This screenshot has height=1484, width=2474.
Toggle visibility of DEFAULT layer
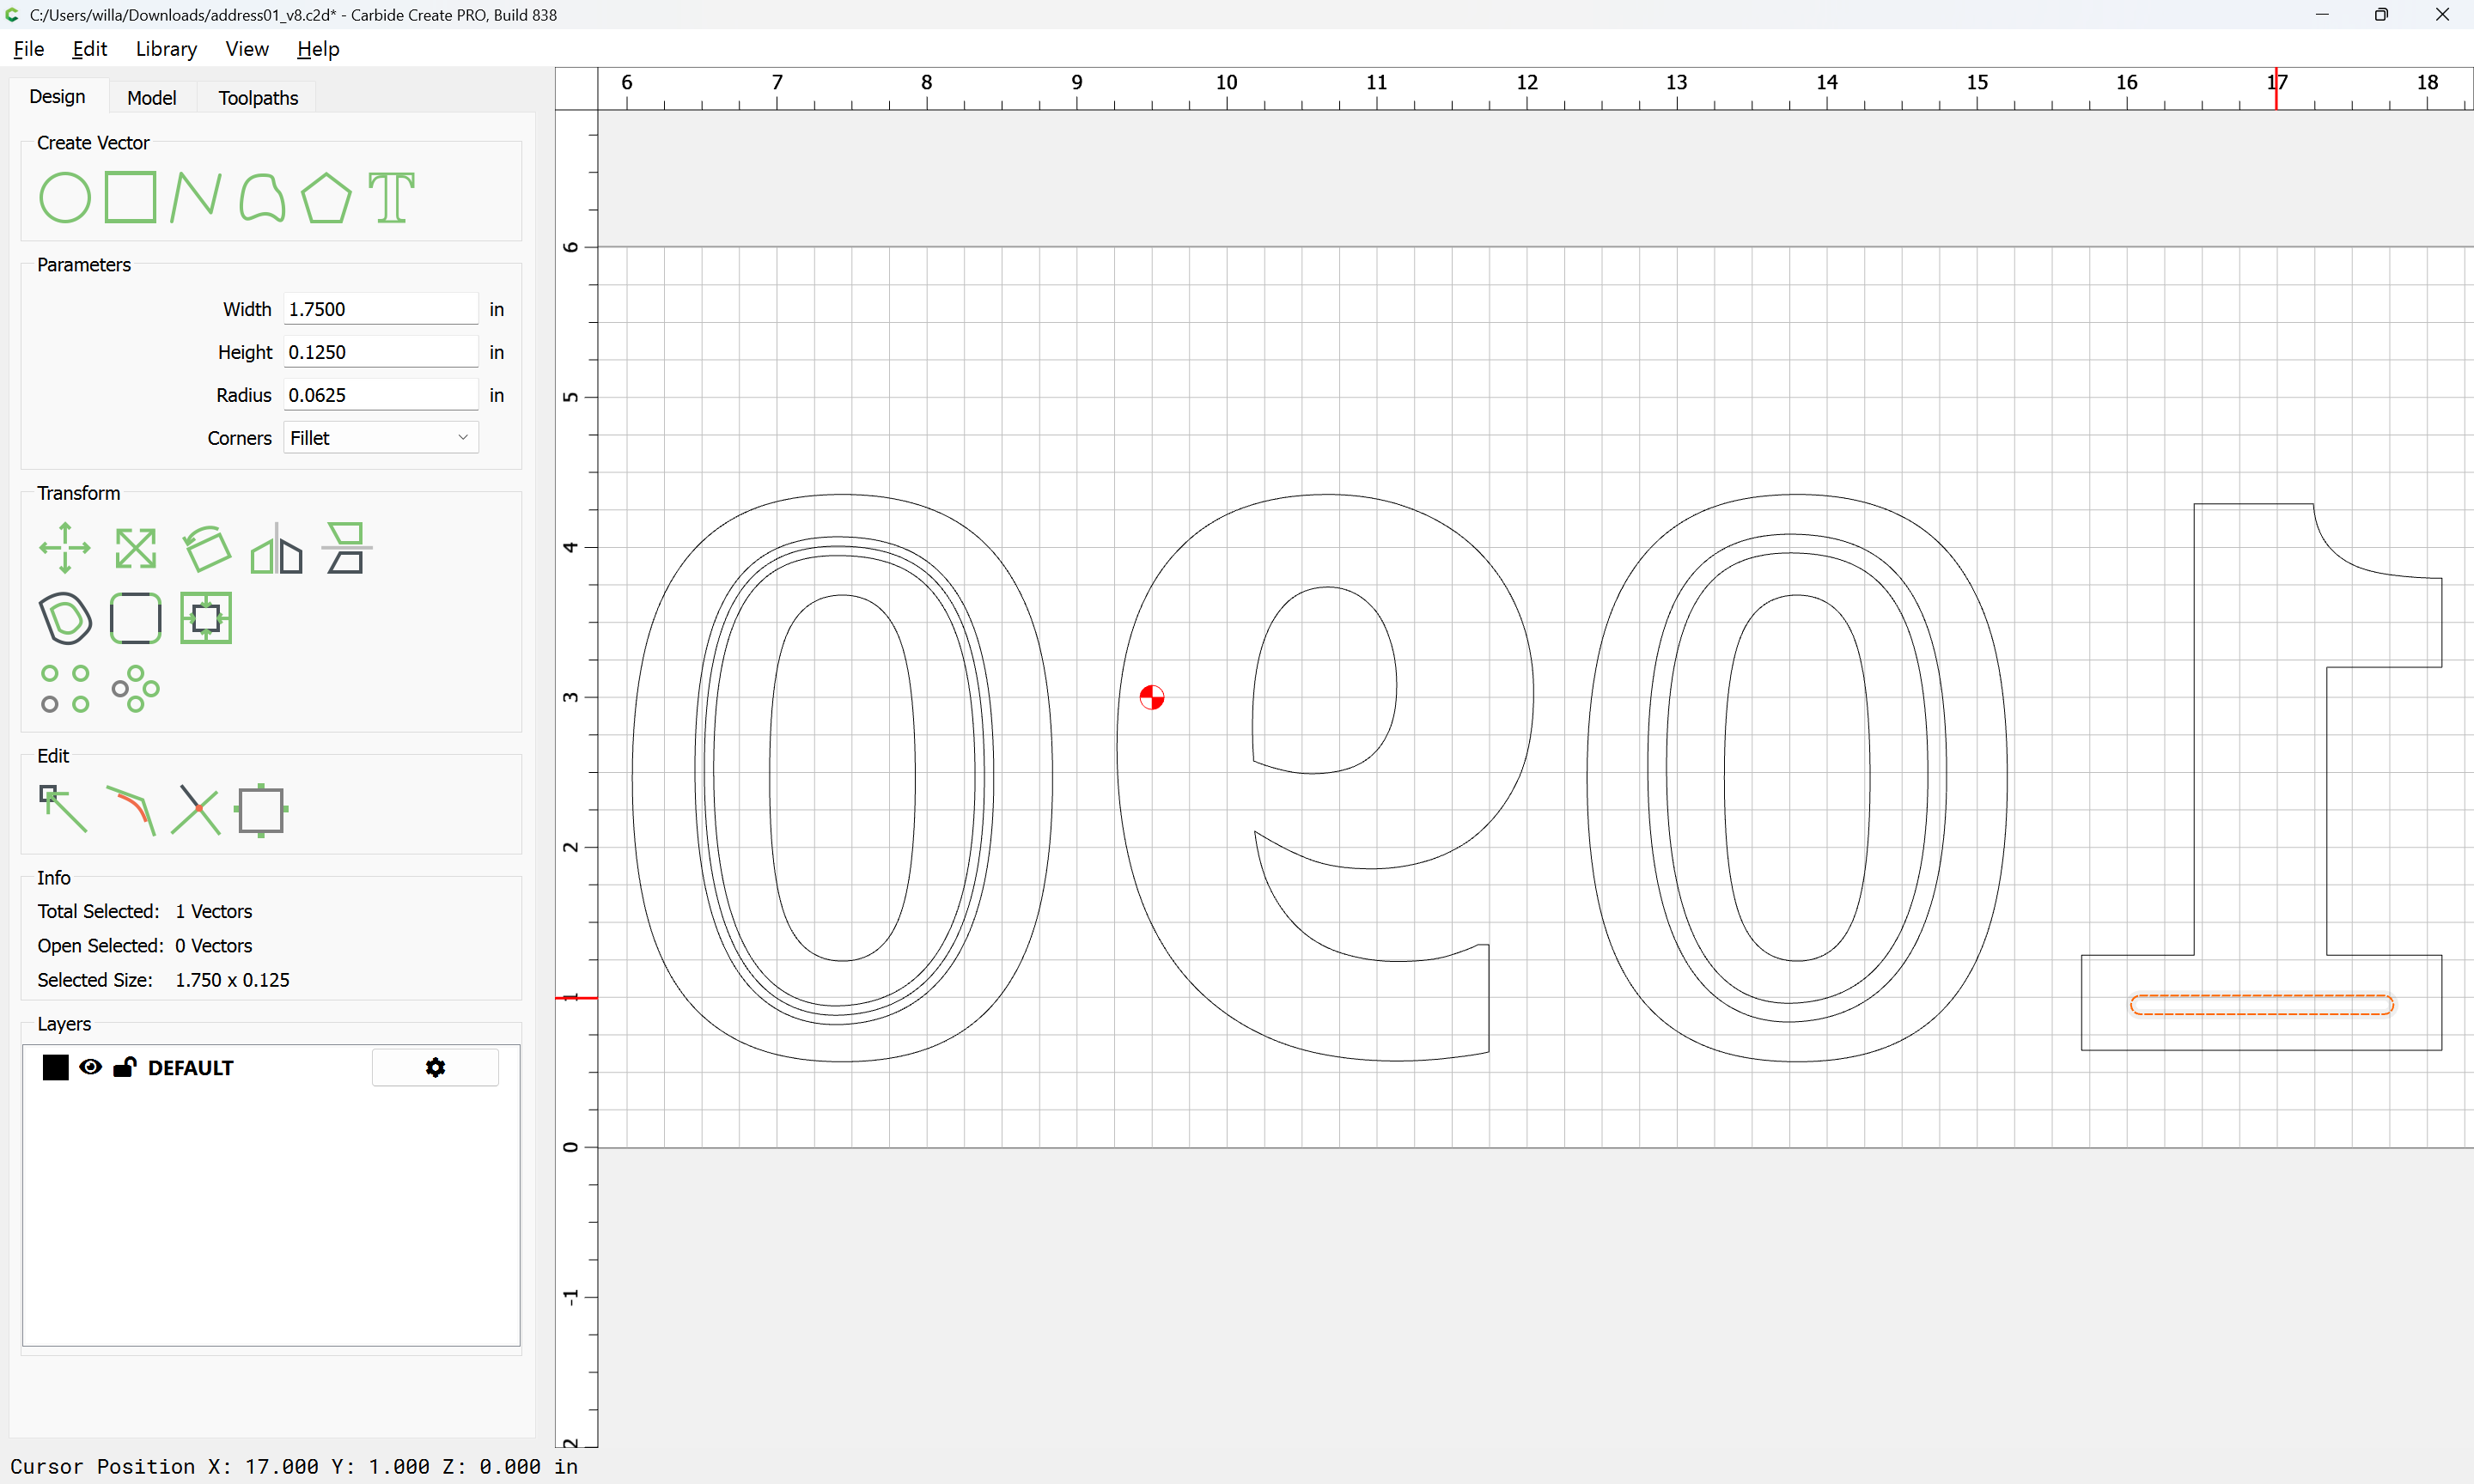(x=90, y=1067)
